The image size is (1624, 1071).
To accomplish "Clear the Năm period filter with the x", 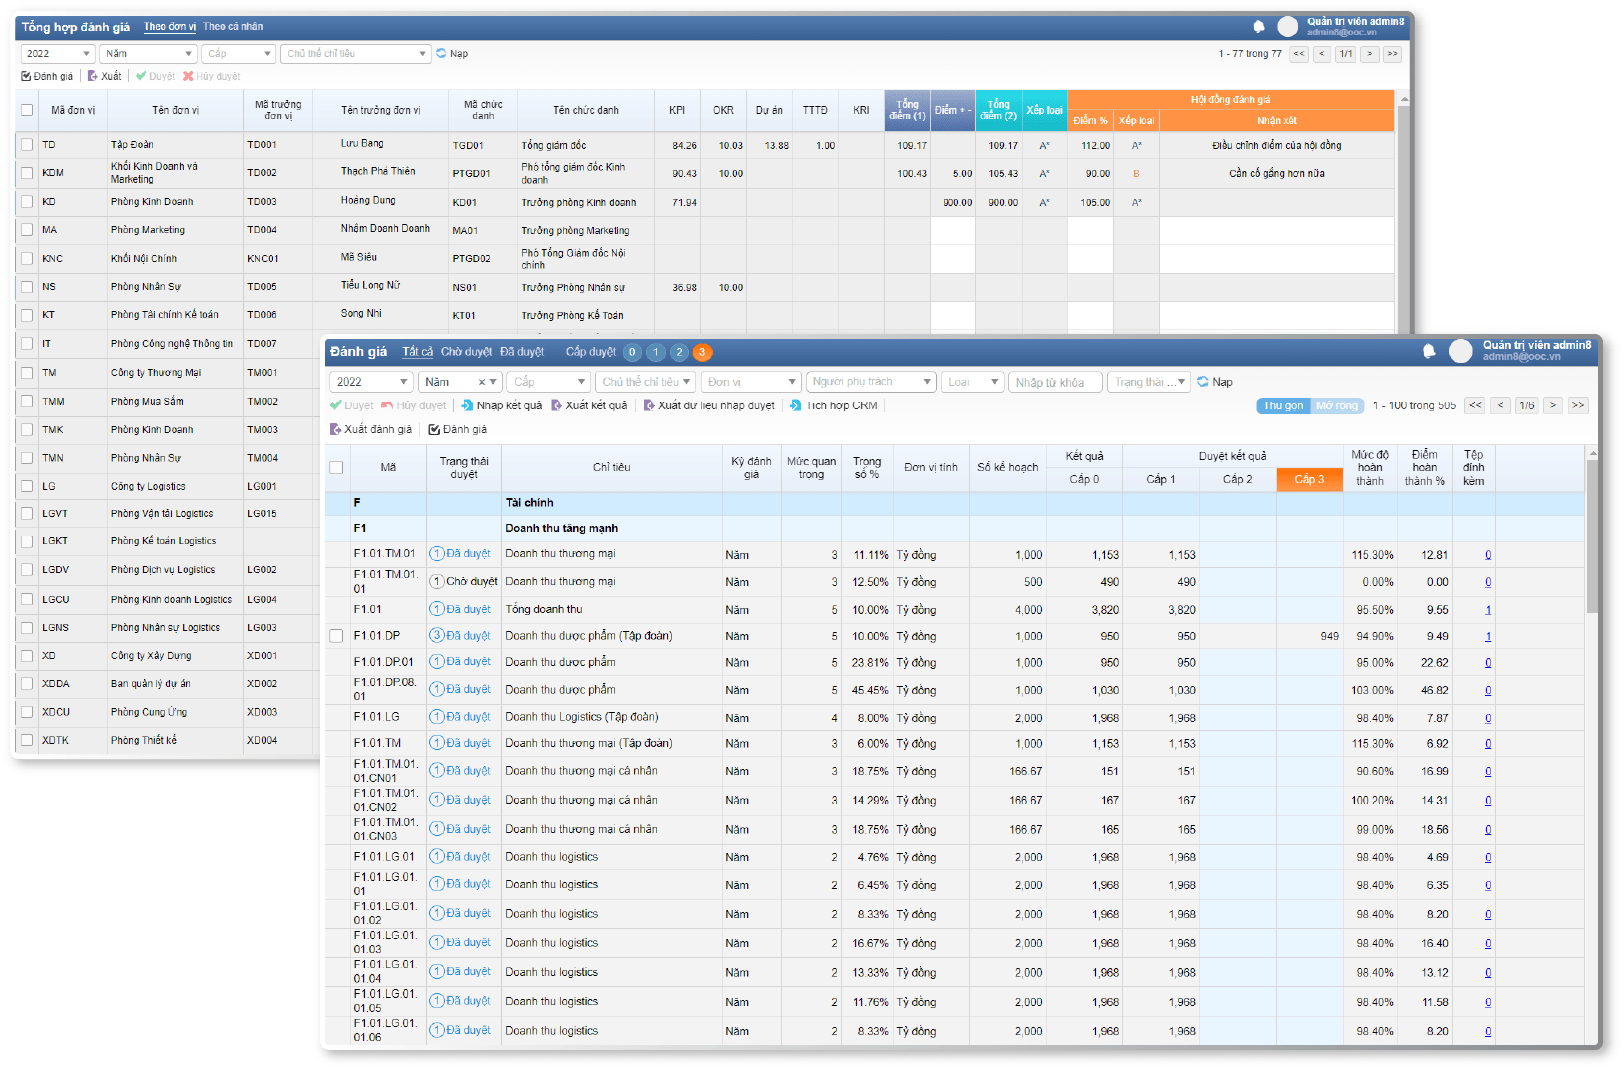I will pos(481,382).
